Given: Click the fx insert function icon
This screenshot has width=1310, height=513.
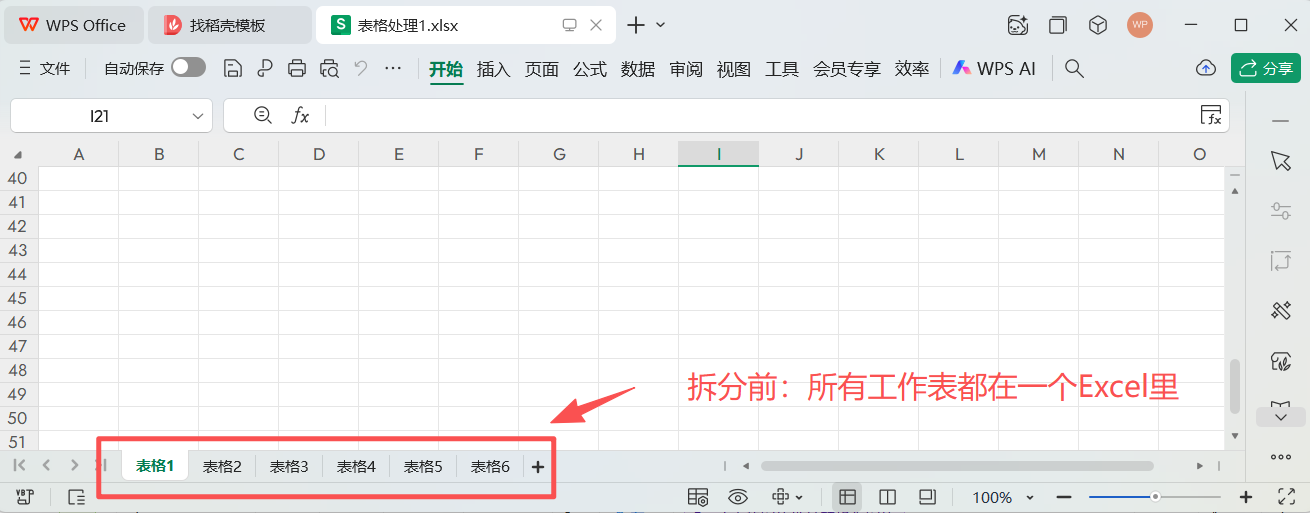Looking at the screenshot, I should [300, 116].
